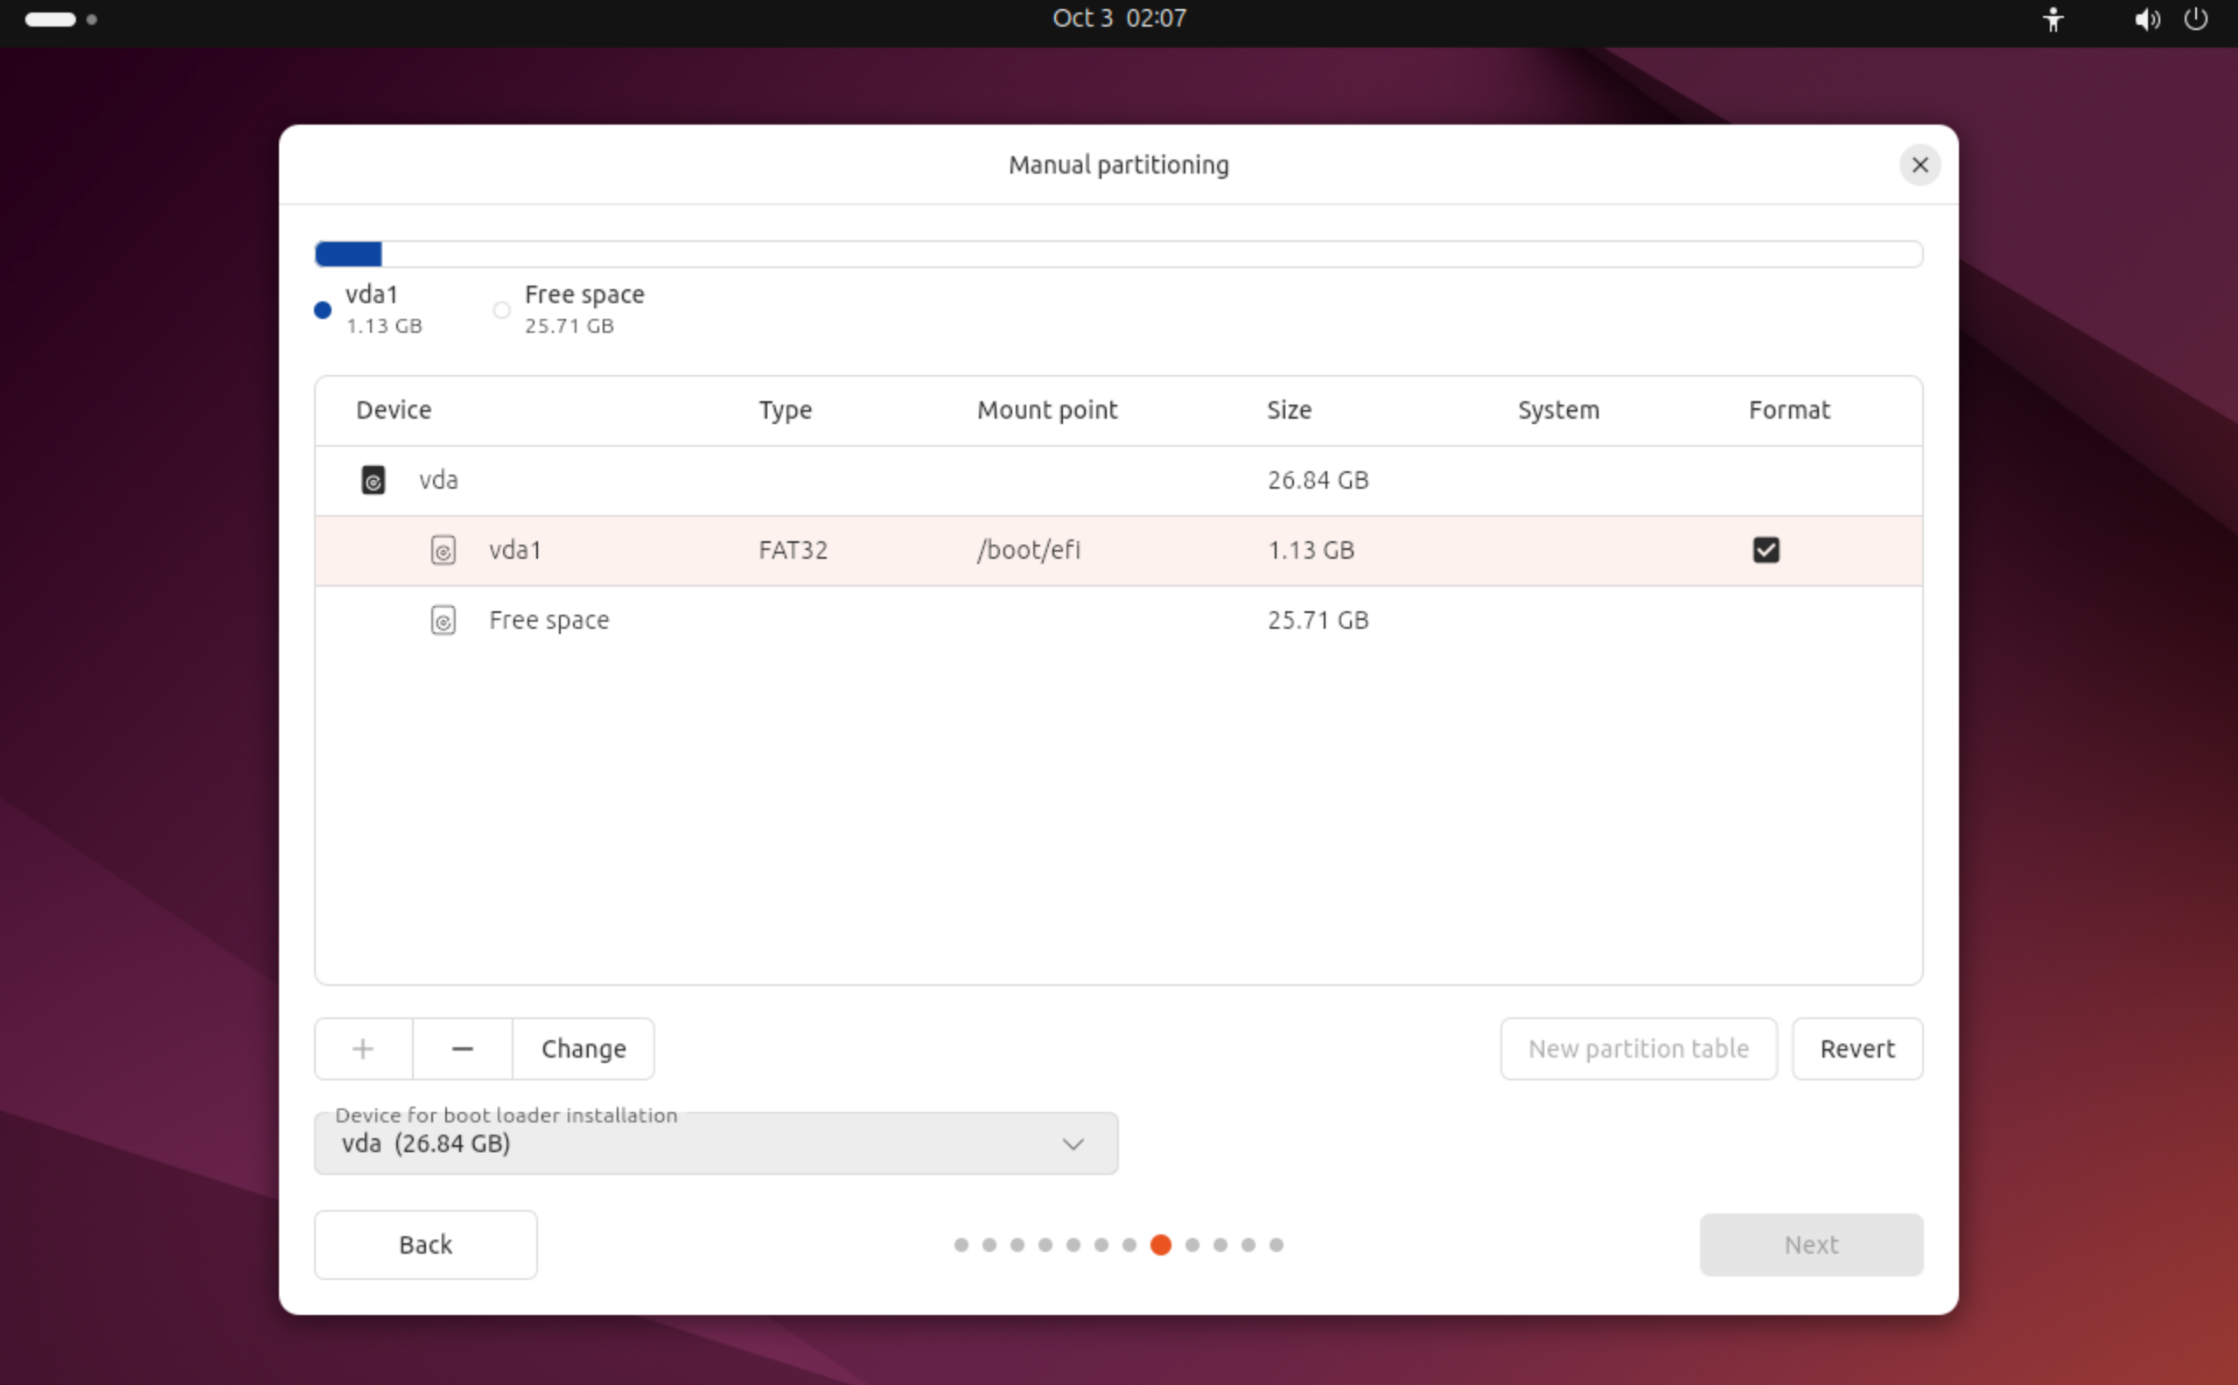The image size is (2238, 1385).
Task: Open the date and time menu
Action: 1119,19
